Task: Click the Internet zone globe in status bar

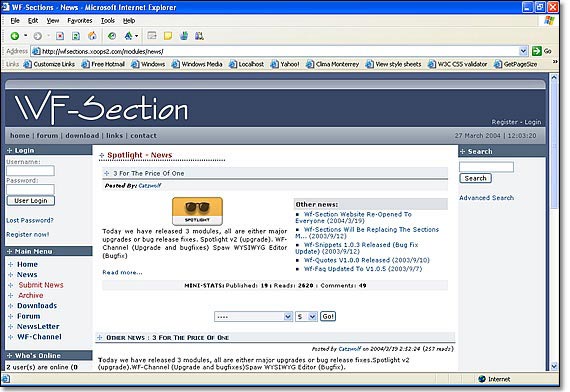Action: 482,379
